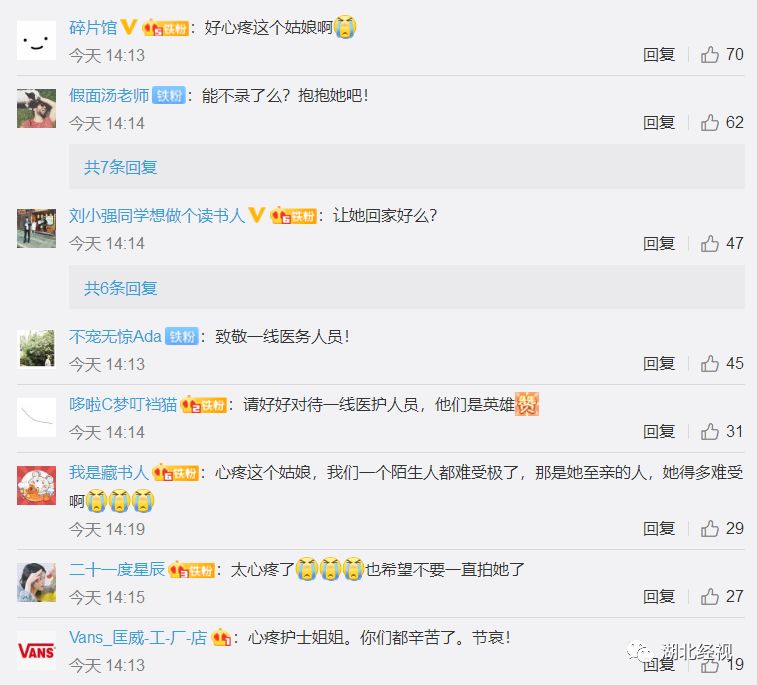The image size is (757, 685).
Task: Like 假面汤老师's comment with 62 likes
Action: pos(710,123)
